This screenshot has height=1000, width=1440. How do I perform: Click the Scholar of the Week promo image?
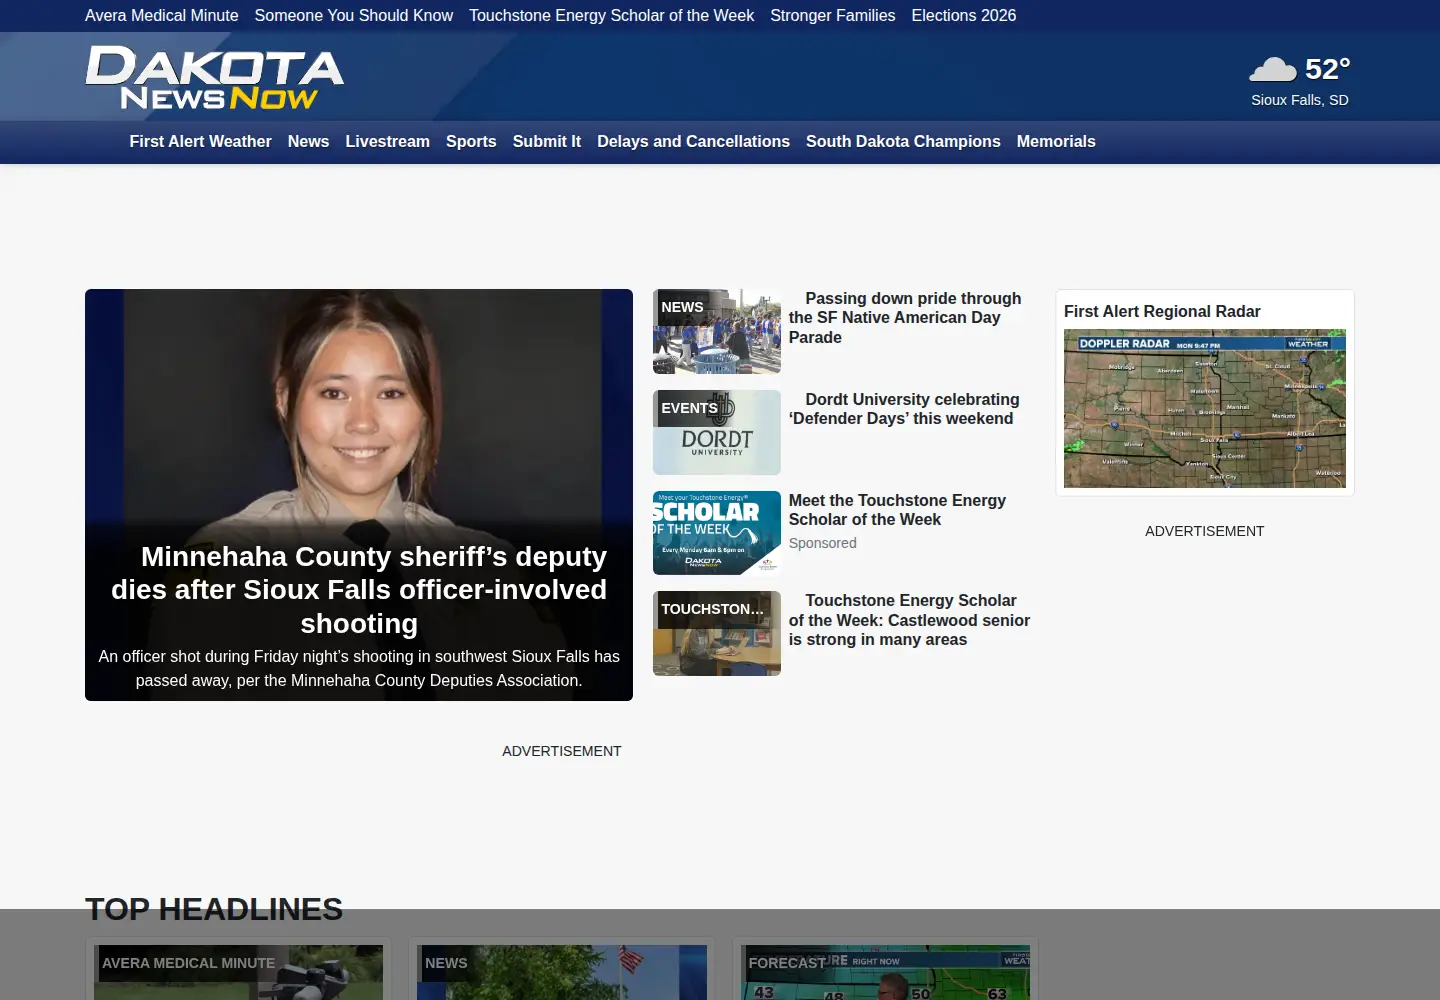click(x=717, y=533)
